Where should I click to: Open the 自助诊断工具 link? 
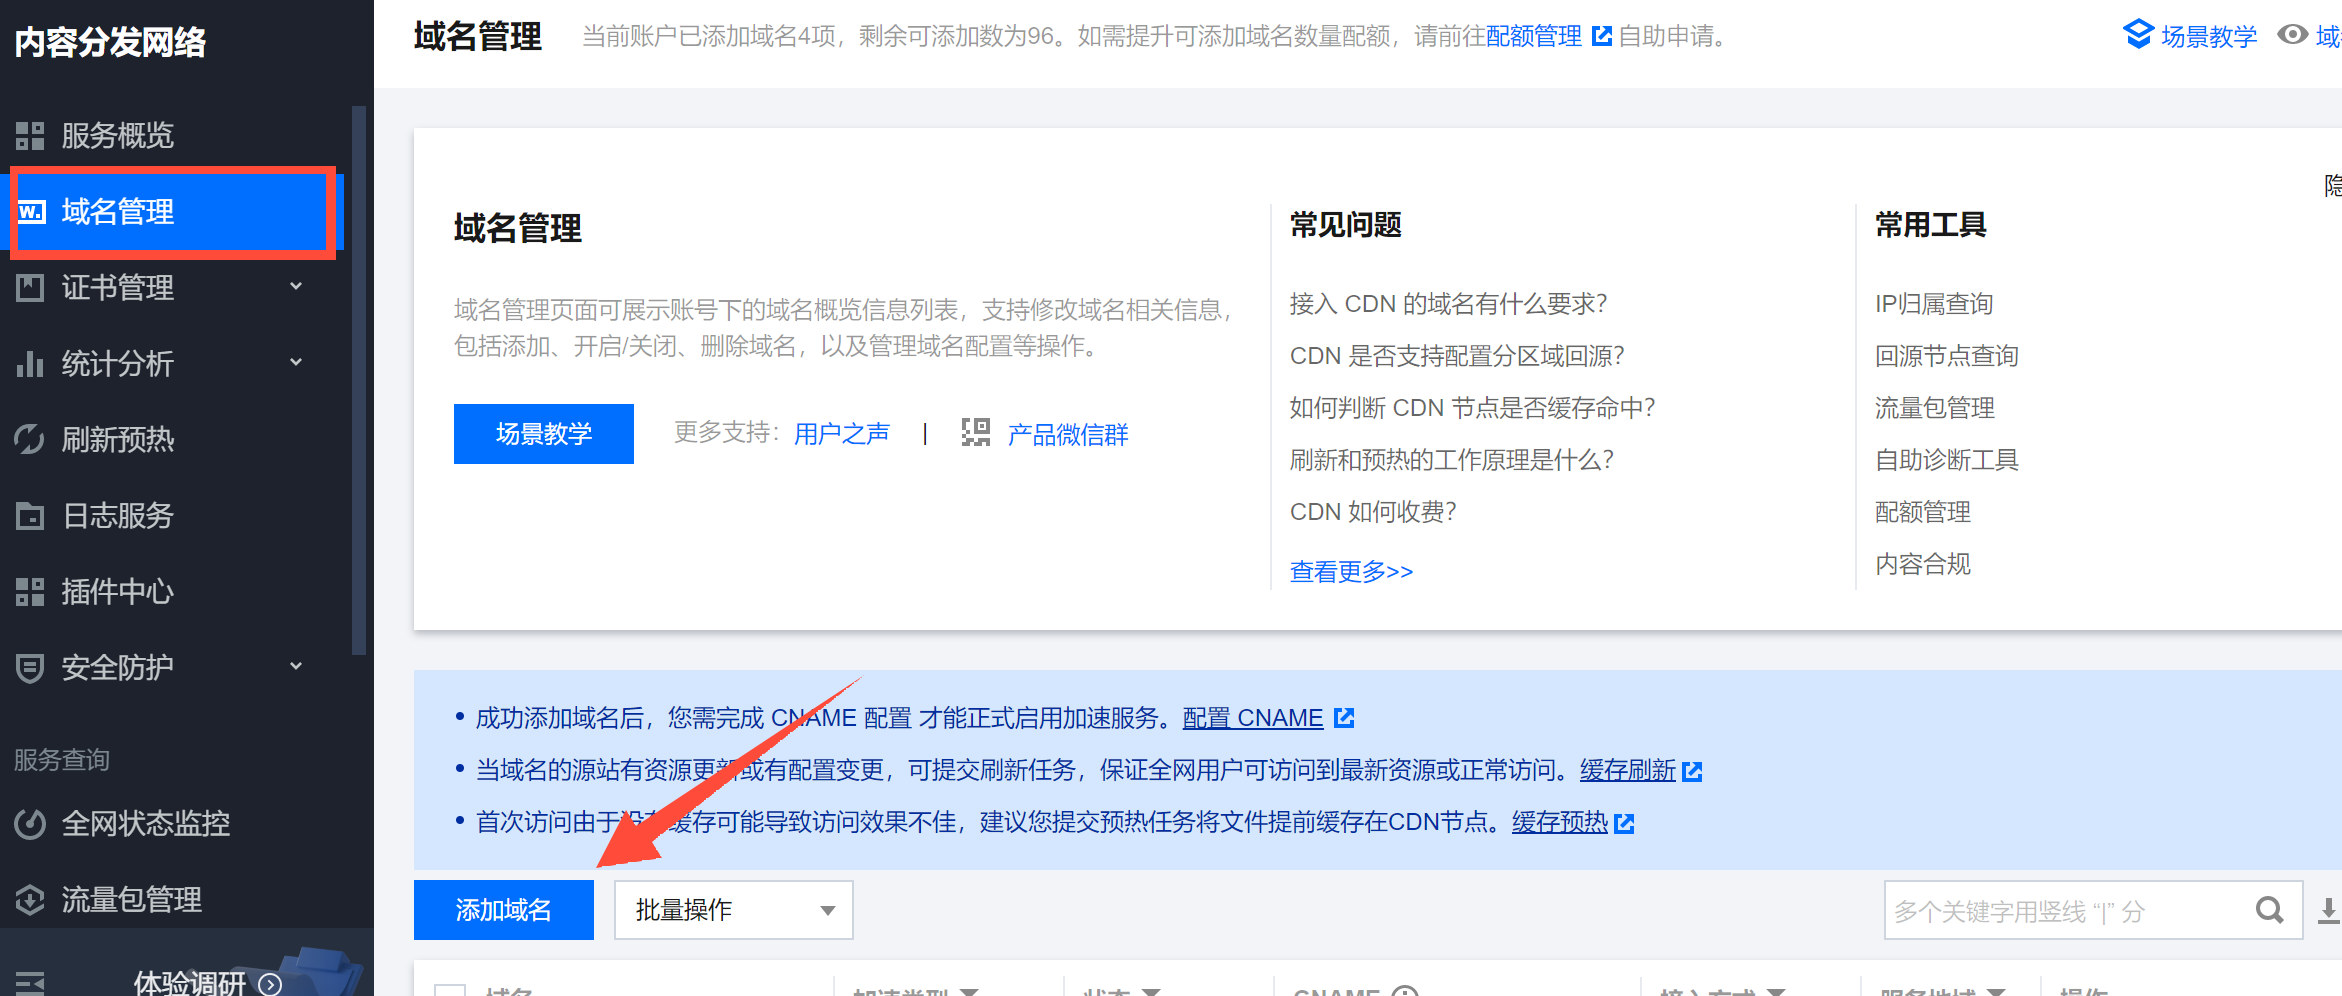tap(1946, 460)
